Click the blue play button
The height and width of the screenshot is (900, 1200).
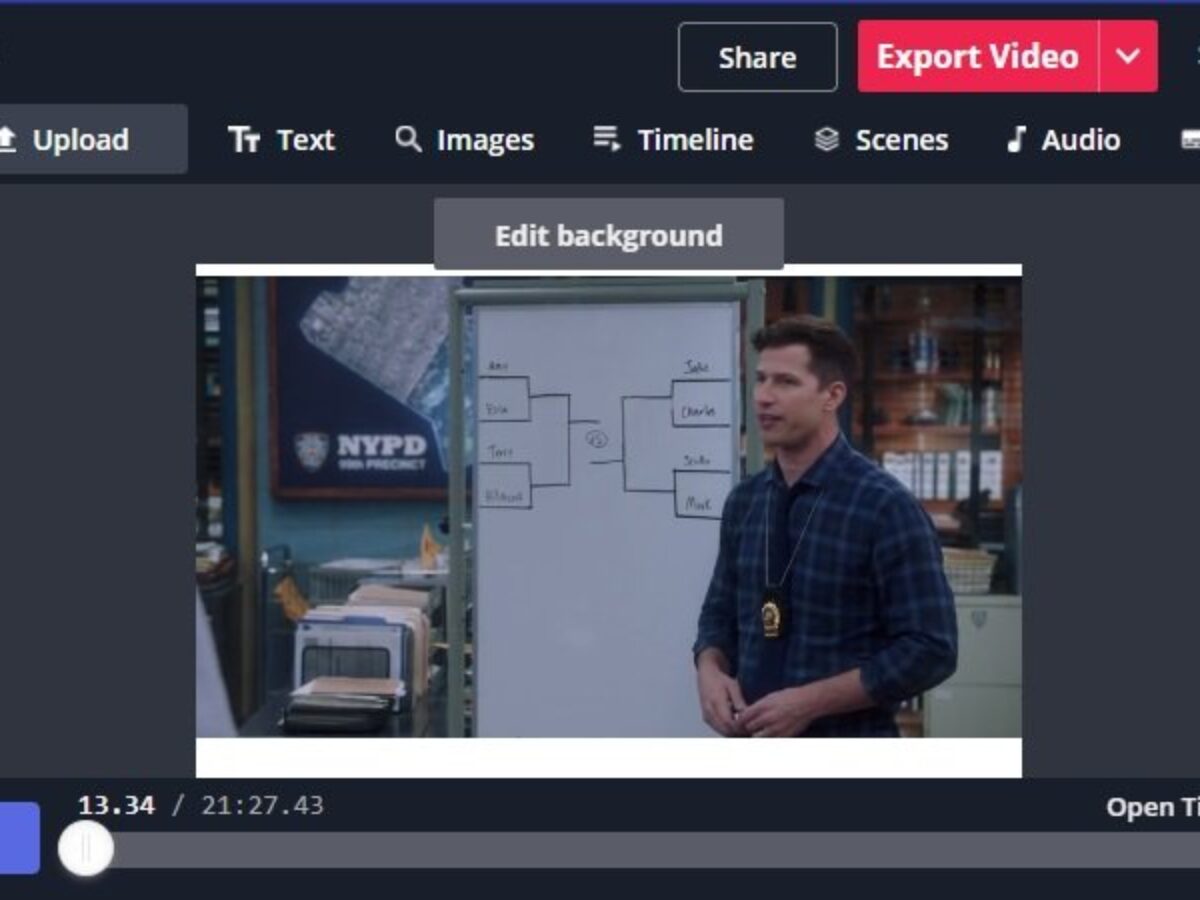pyautogui.click(x=19, y=837)
